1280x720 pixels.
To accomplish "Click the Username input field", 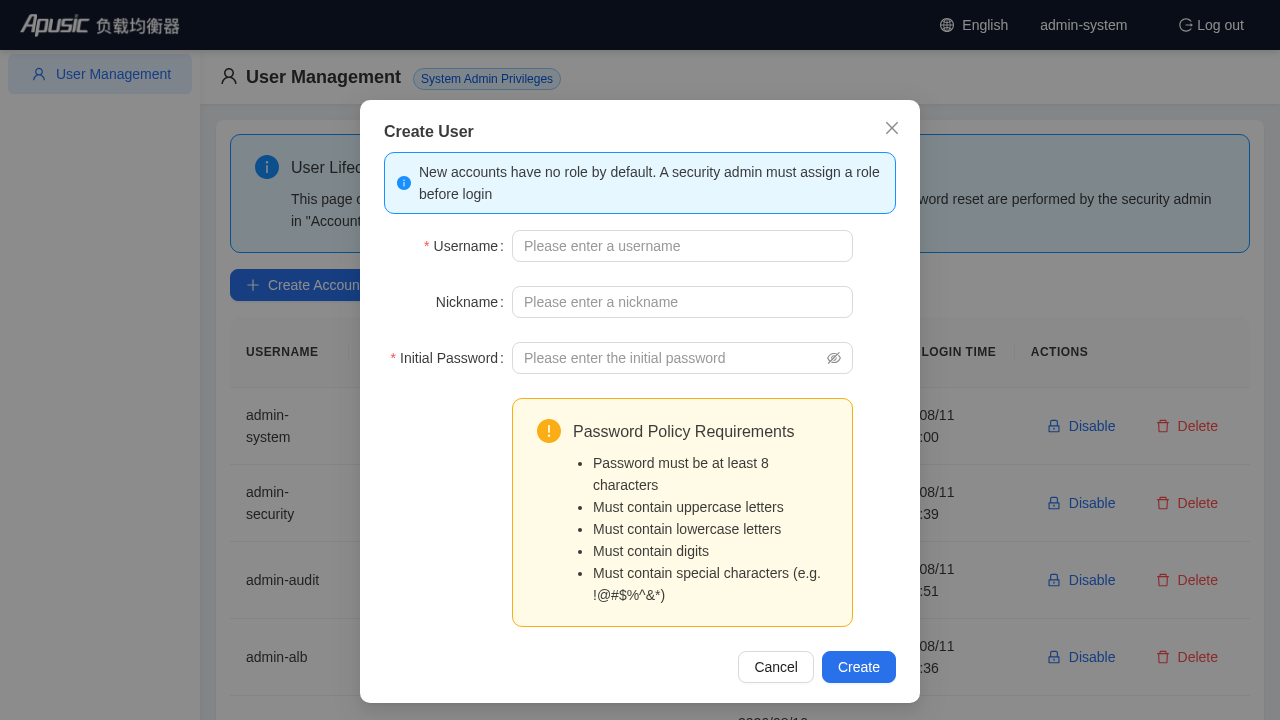I will (682, 246).
